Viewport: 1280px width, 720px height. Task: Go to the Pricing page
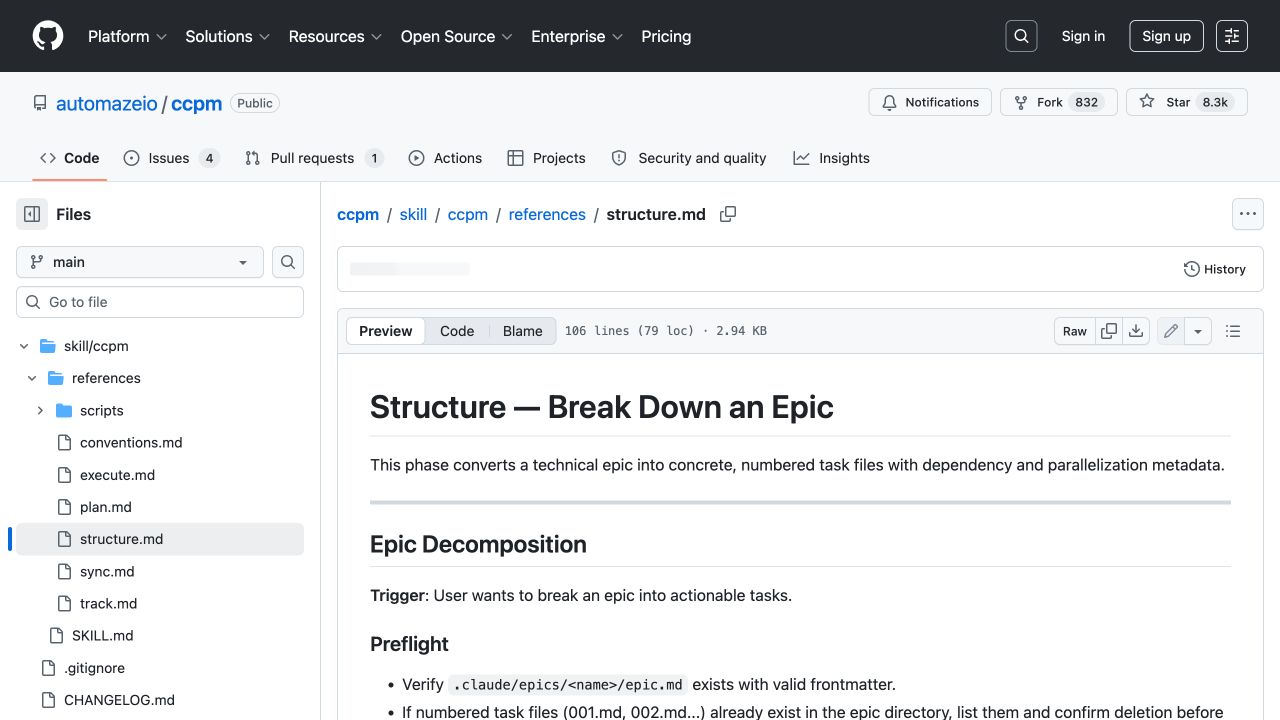point(666,36)
